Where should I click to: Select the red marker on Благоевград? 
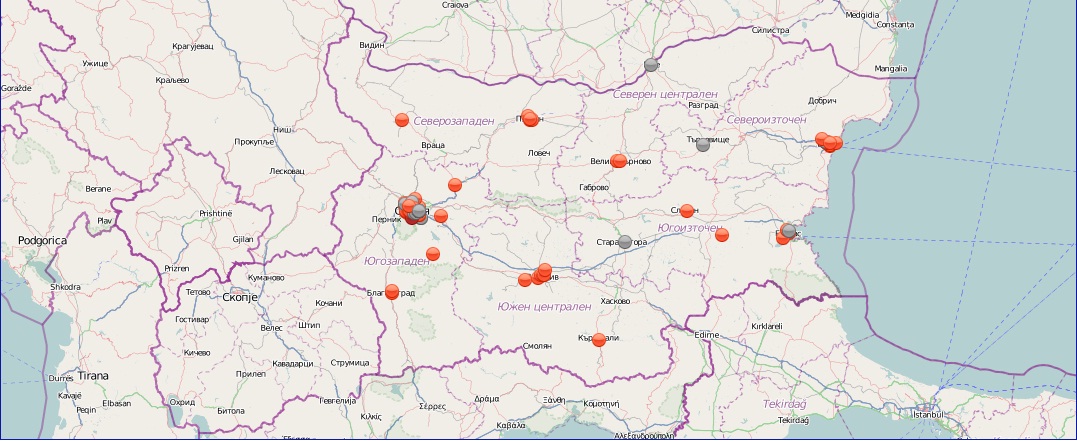tap(392, 292)
